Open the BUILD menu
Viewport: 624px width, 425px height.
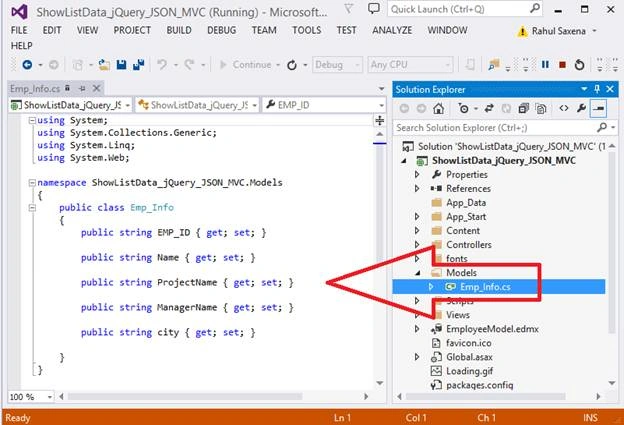tap(179, 30)
